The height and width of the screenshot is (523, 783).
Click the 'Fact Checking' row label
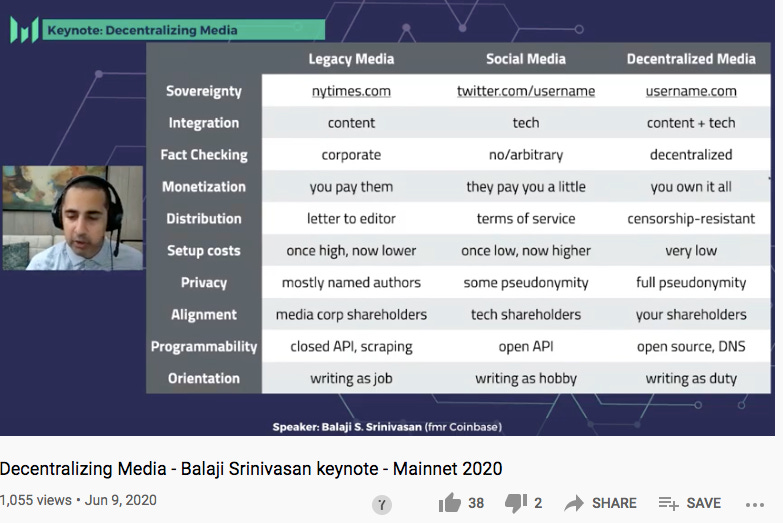tap(204, 155)
